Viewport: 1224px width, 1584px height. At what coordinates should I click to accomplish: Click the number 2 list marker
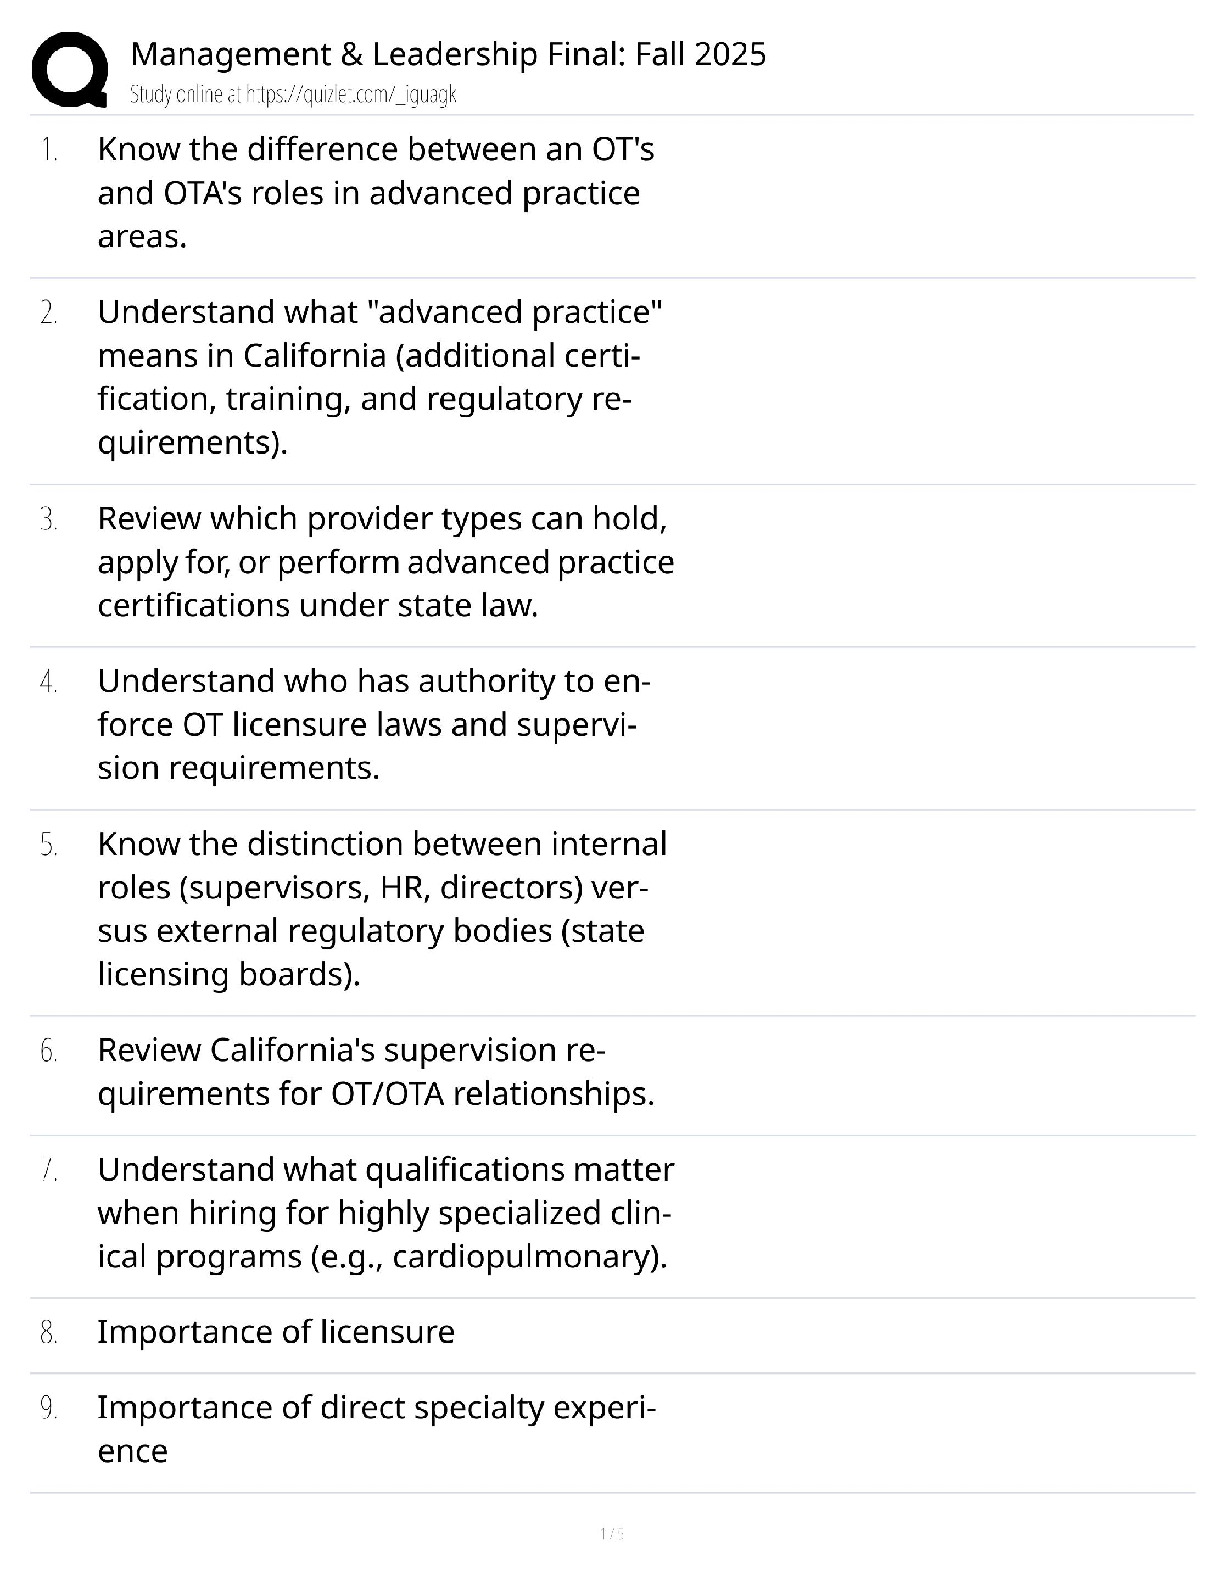[x=49, y=313]
